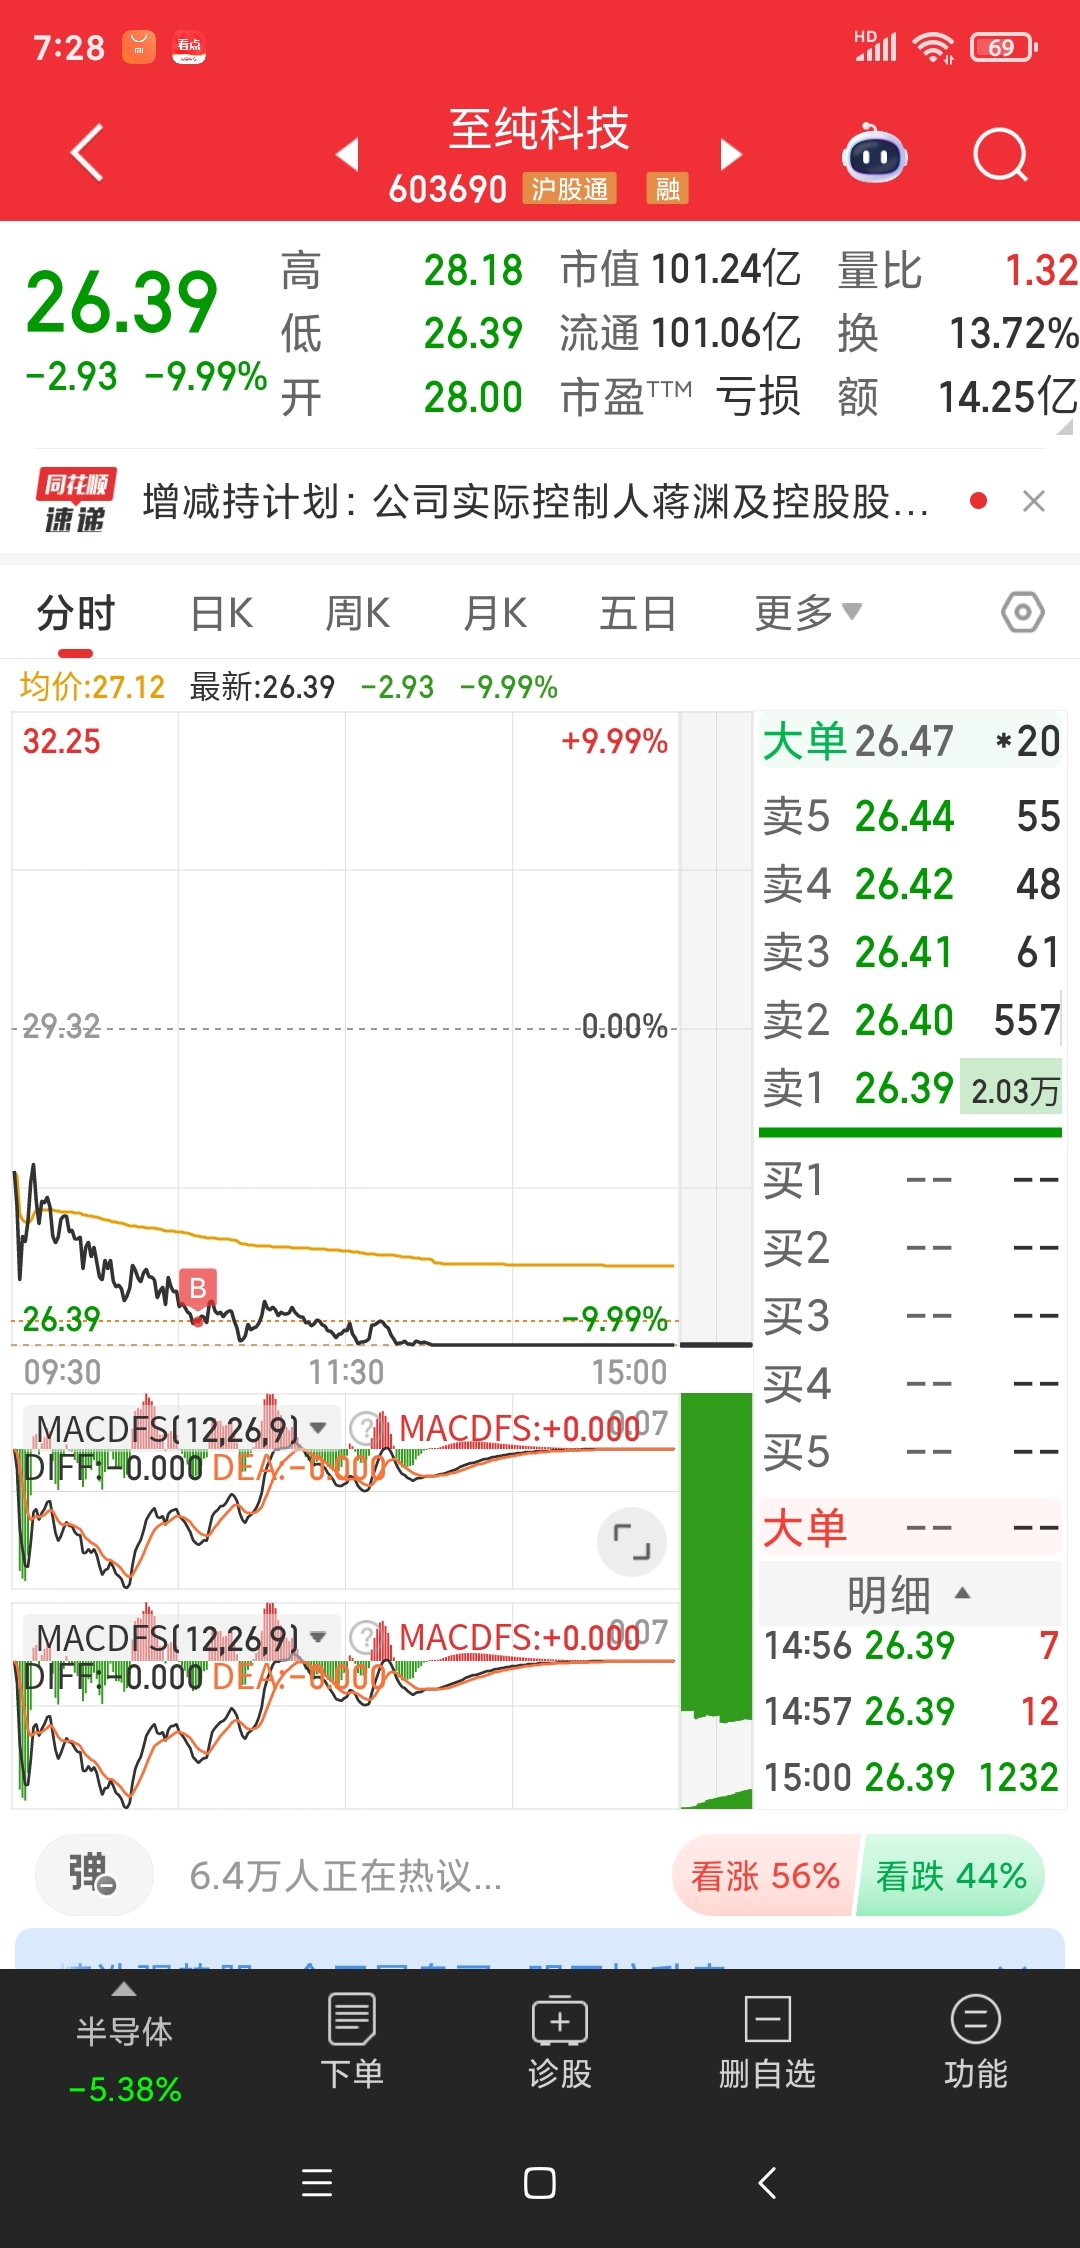Switch to previous stock with left triangle
The height and width of the screenshot is (2248, 1080).
(x=347, y=155)
